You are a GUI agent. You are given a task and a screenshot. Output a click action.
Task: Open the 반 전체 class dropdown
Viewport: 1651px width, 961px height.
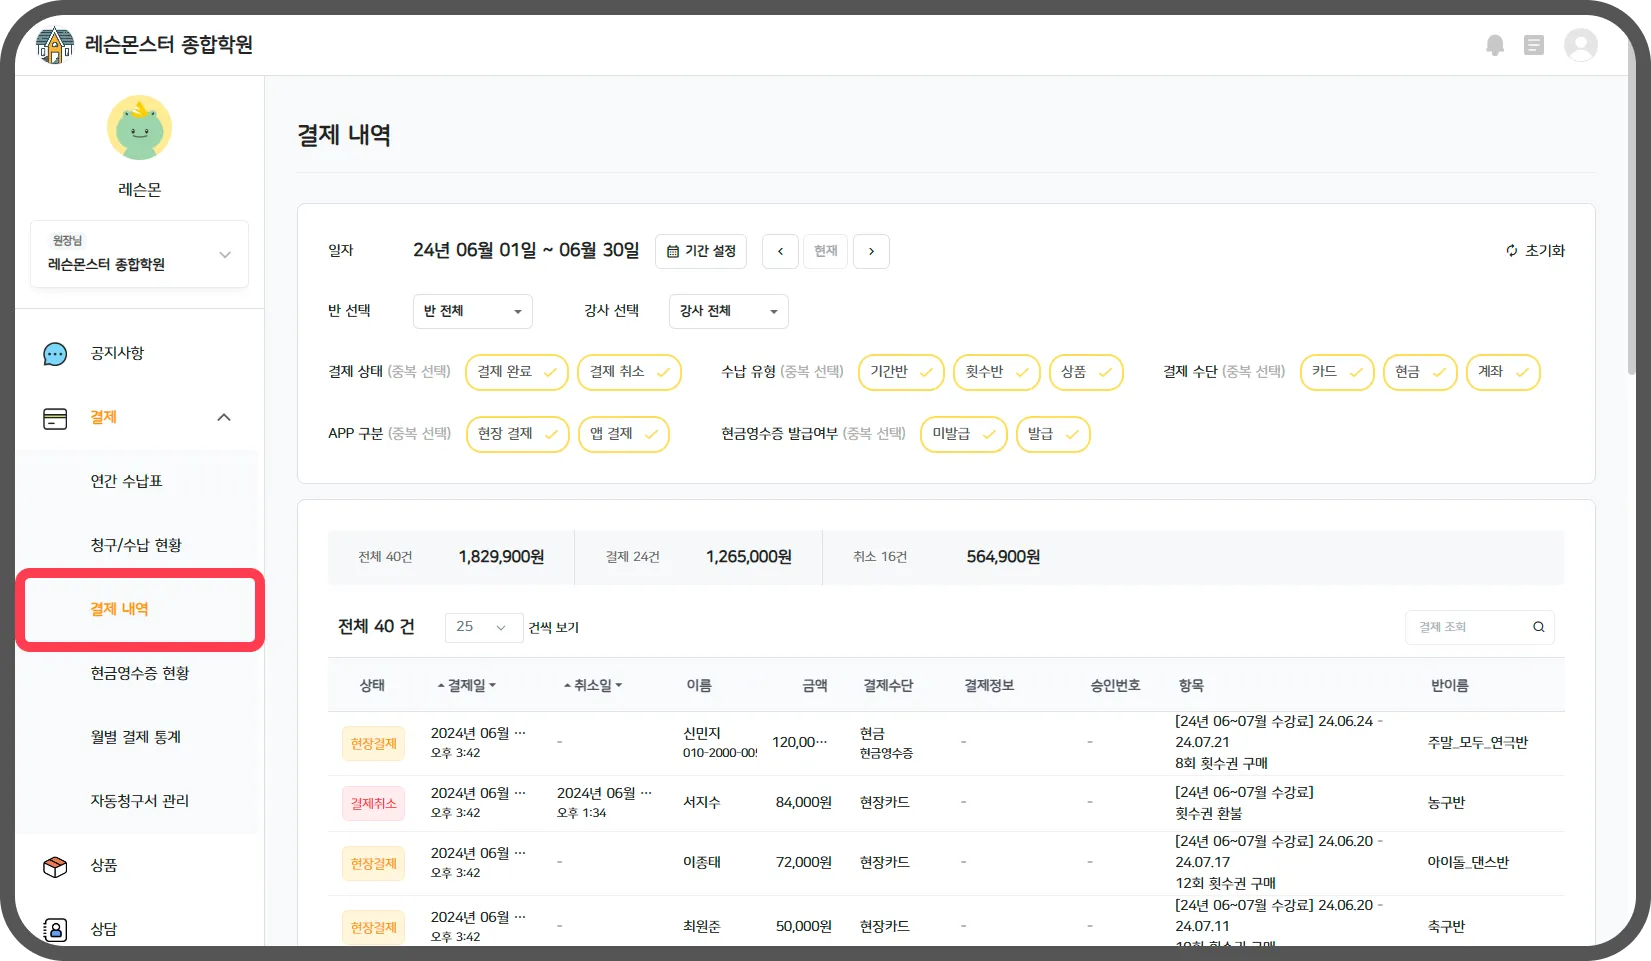click(x=473, y=312)
